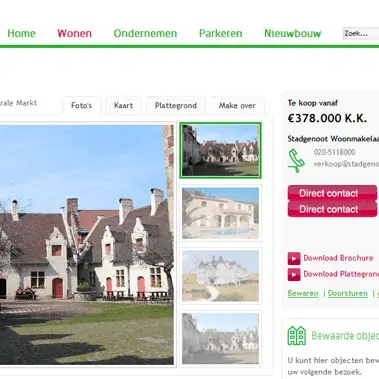The image size is (379, 379).
Task: Select the castle on hill thumbnail
Action: click(220, 276)
